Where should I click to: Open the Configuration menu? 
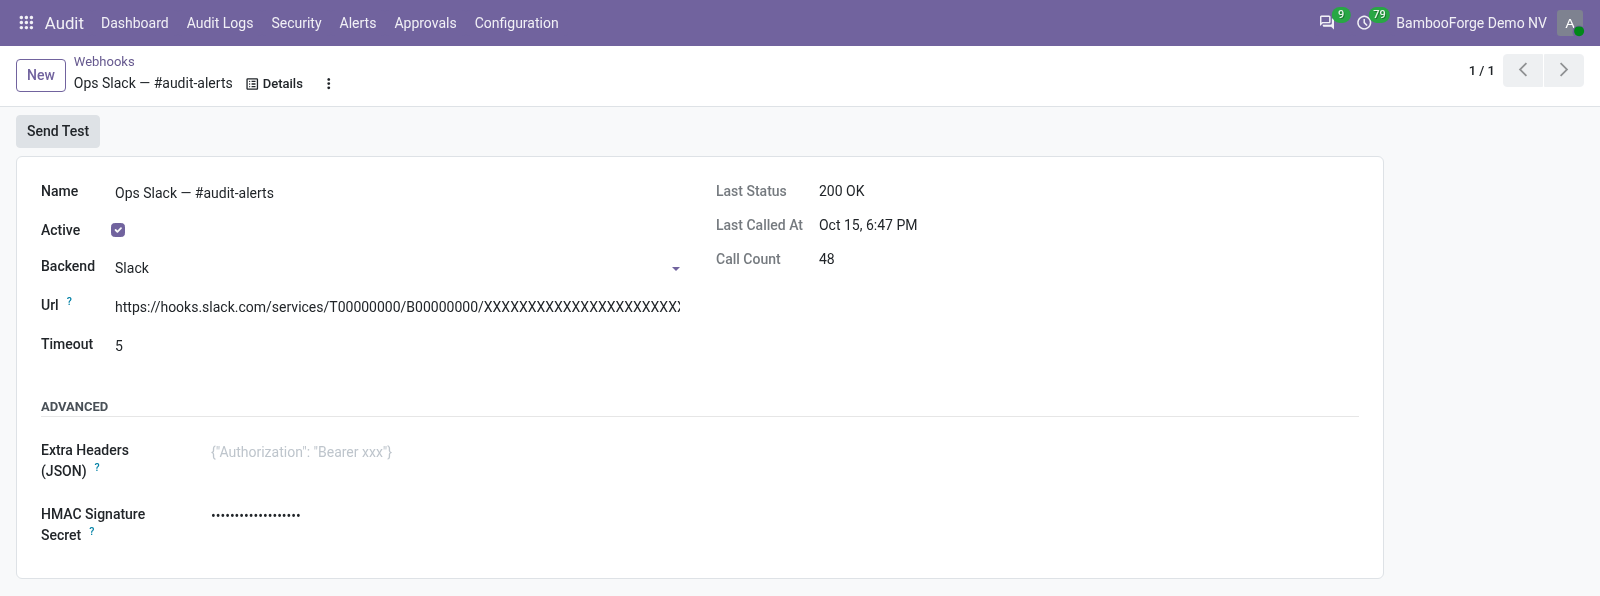click(516, 23)
